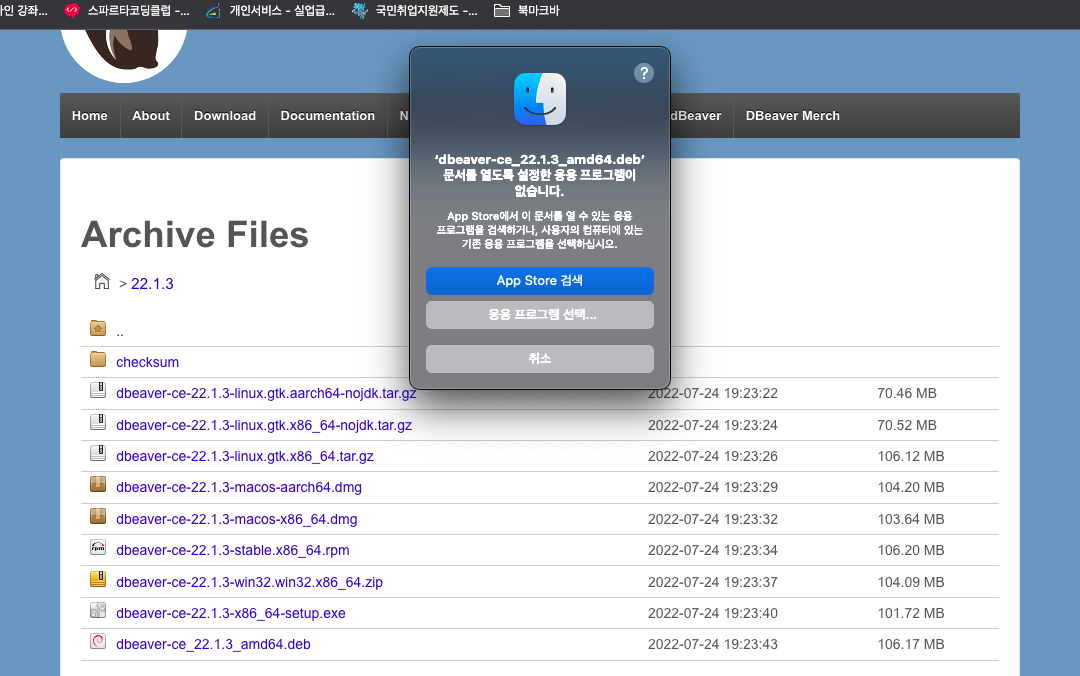Screen dimensions: 1080x676
Task: Click date 2022-07-24 19:23:43 of deb row
Action: 713,644
